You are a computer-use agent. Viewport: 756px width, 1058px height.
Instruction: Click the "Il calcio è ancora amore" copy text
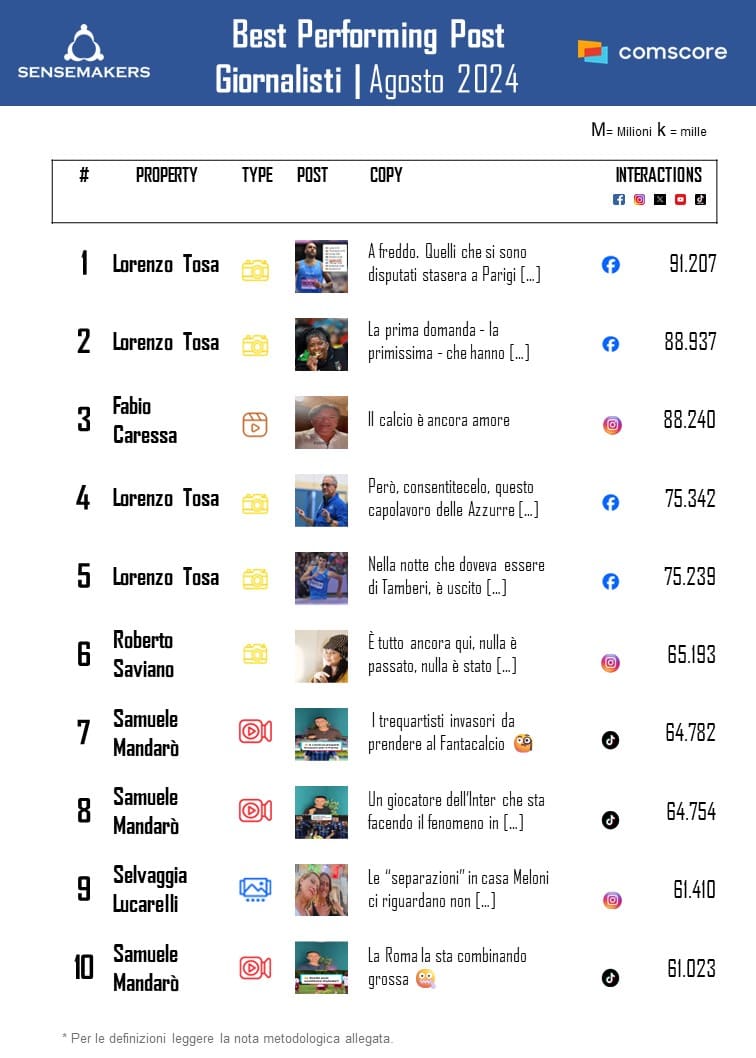click(439, 420)
